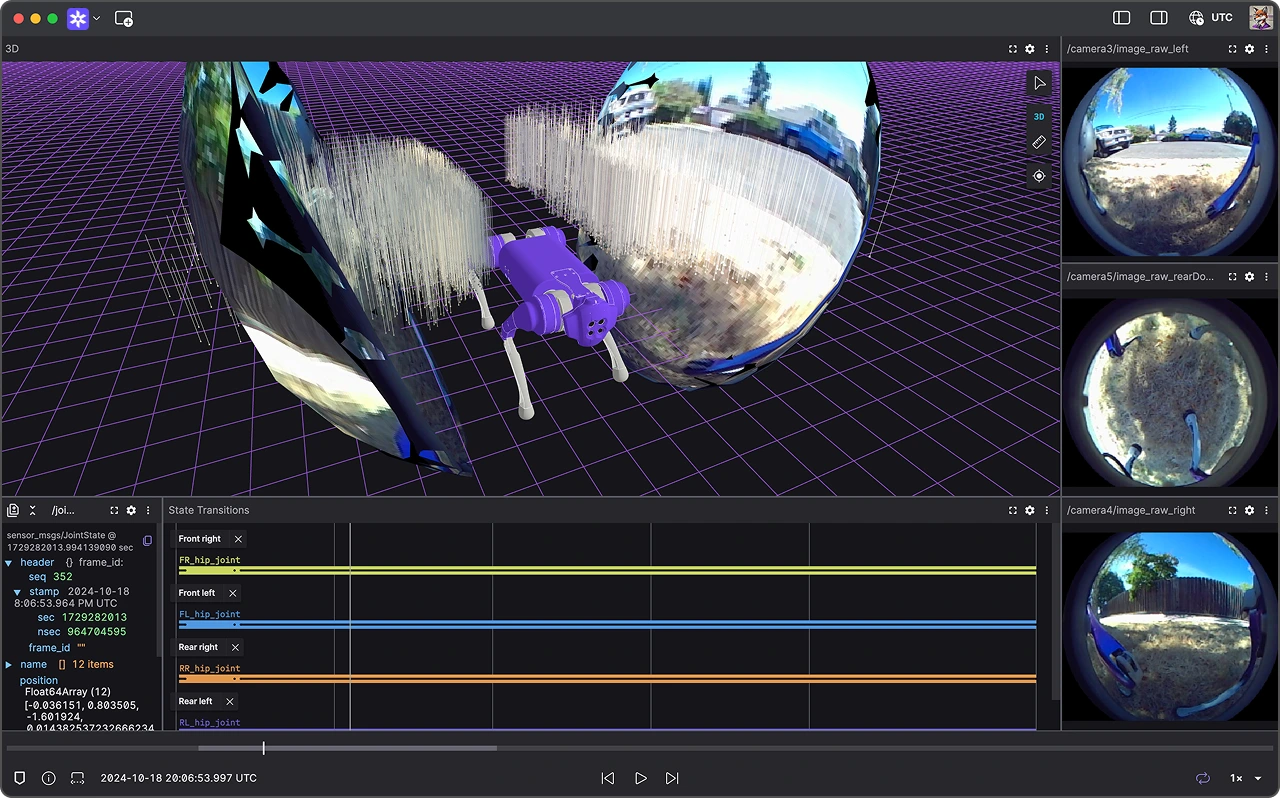This screenshot has height=798, width=1280.
Task: Click the FR_hip_joint yellow state bar
Action: coord(607,570)
